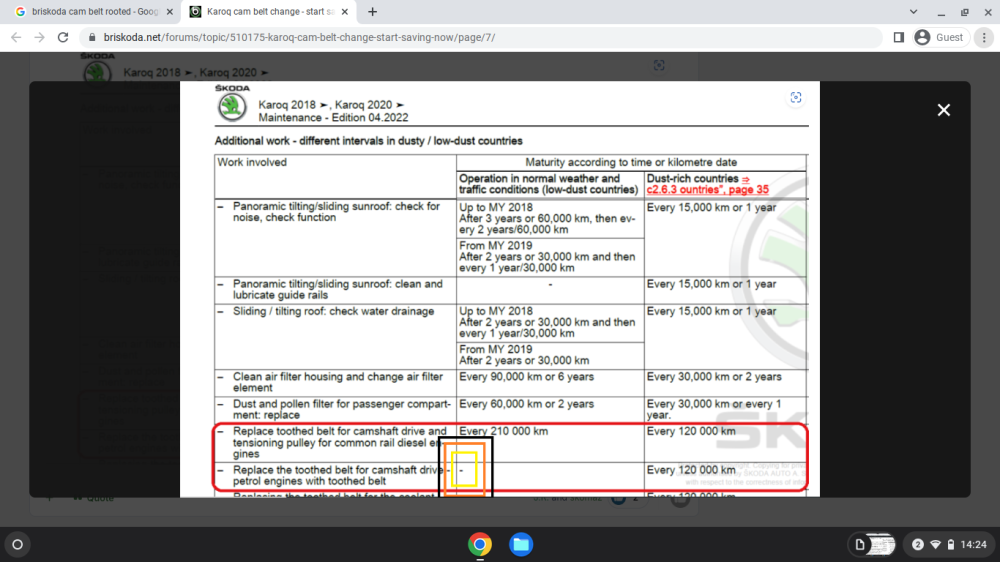Close the briskoda cam belt rooted tab
This screenshot has height=562, width=1000.
[x=170, y=11]
